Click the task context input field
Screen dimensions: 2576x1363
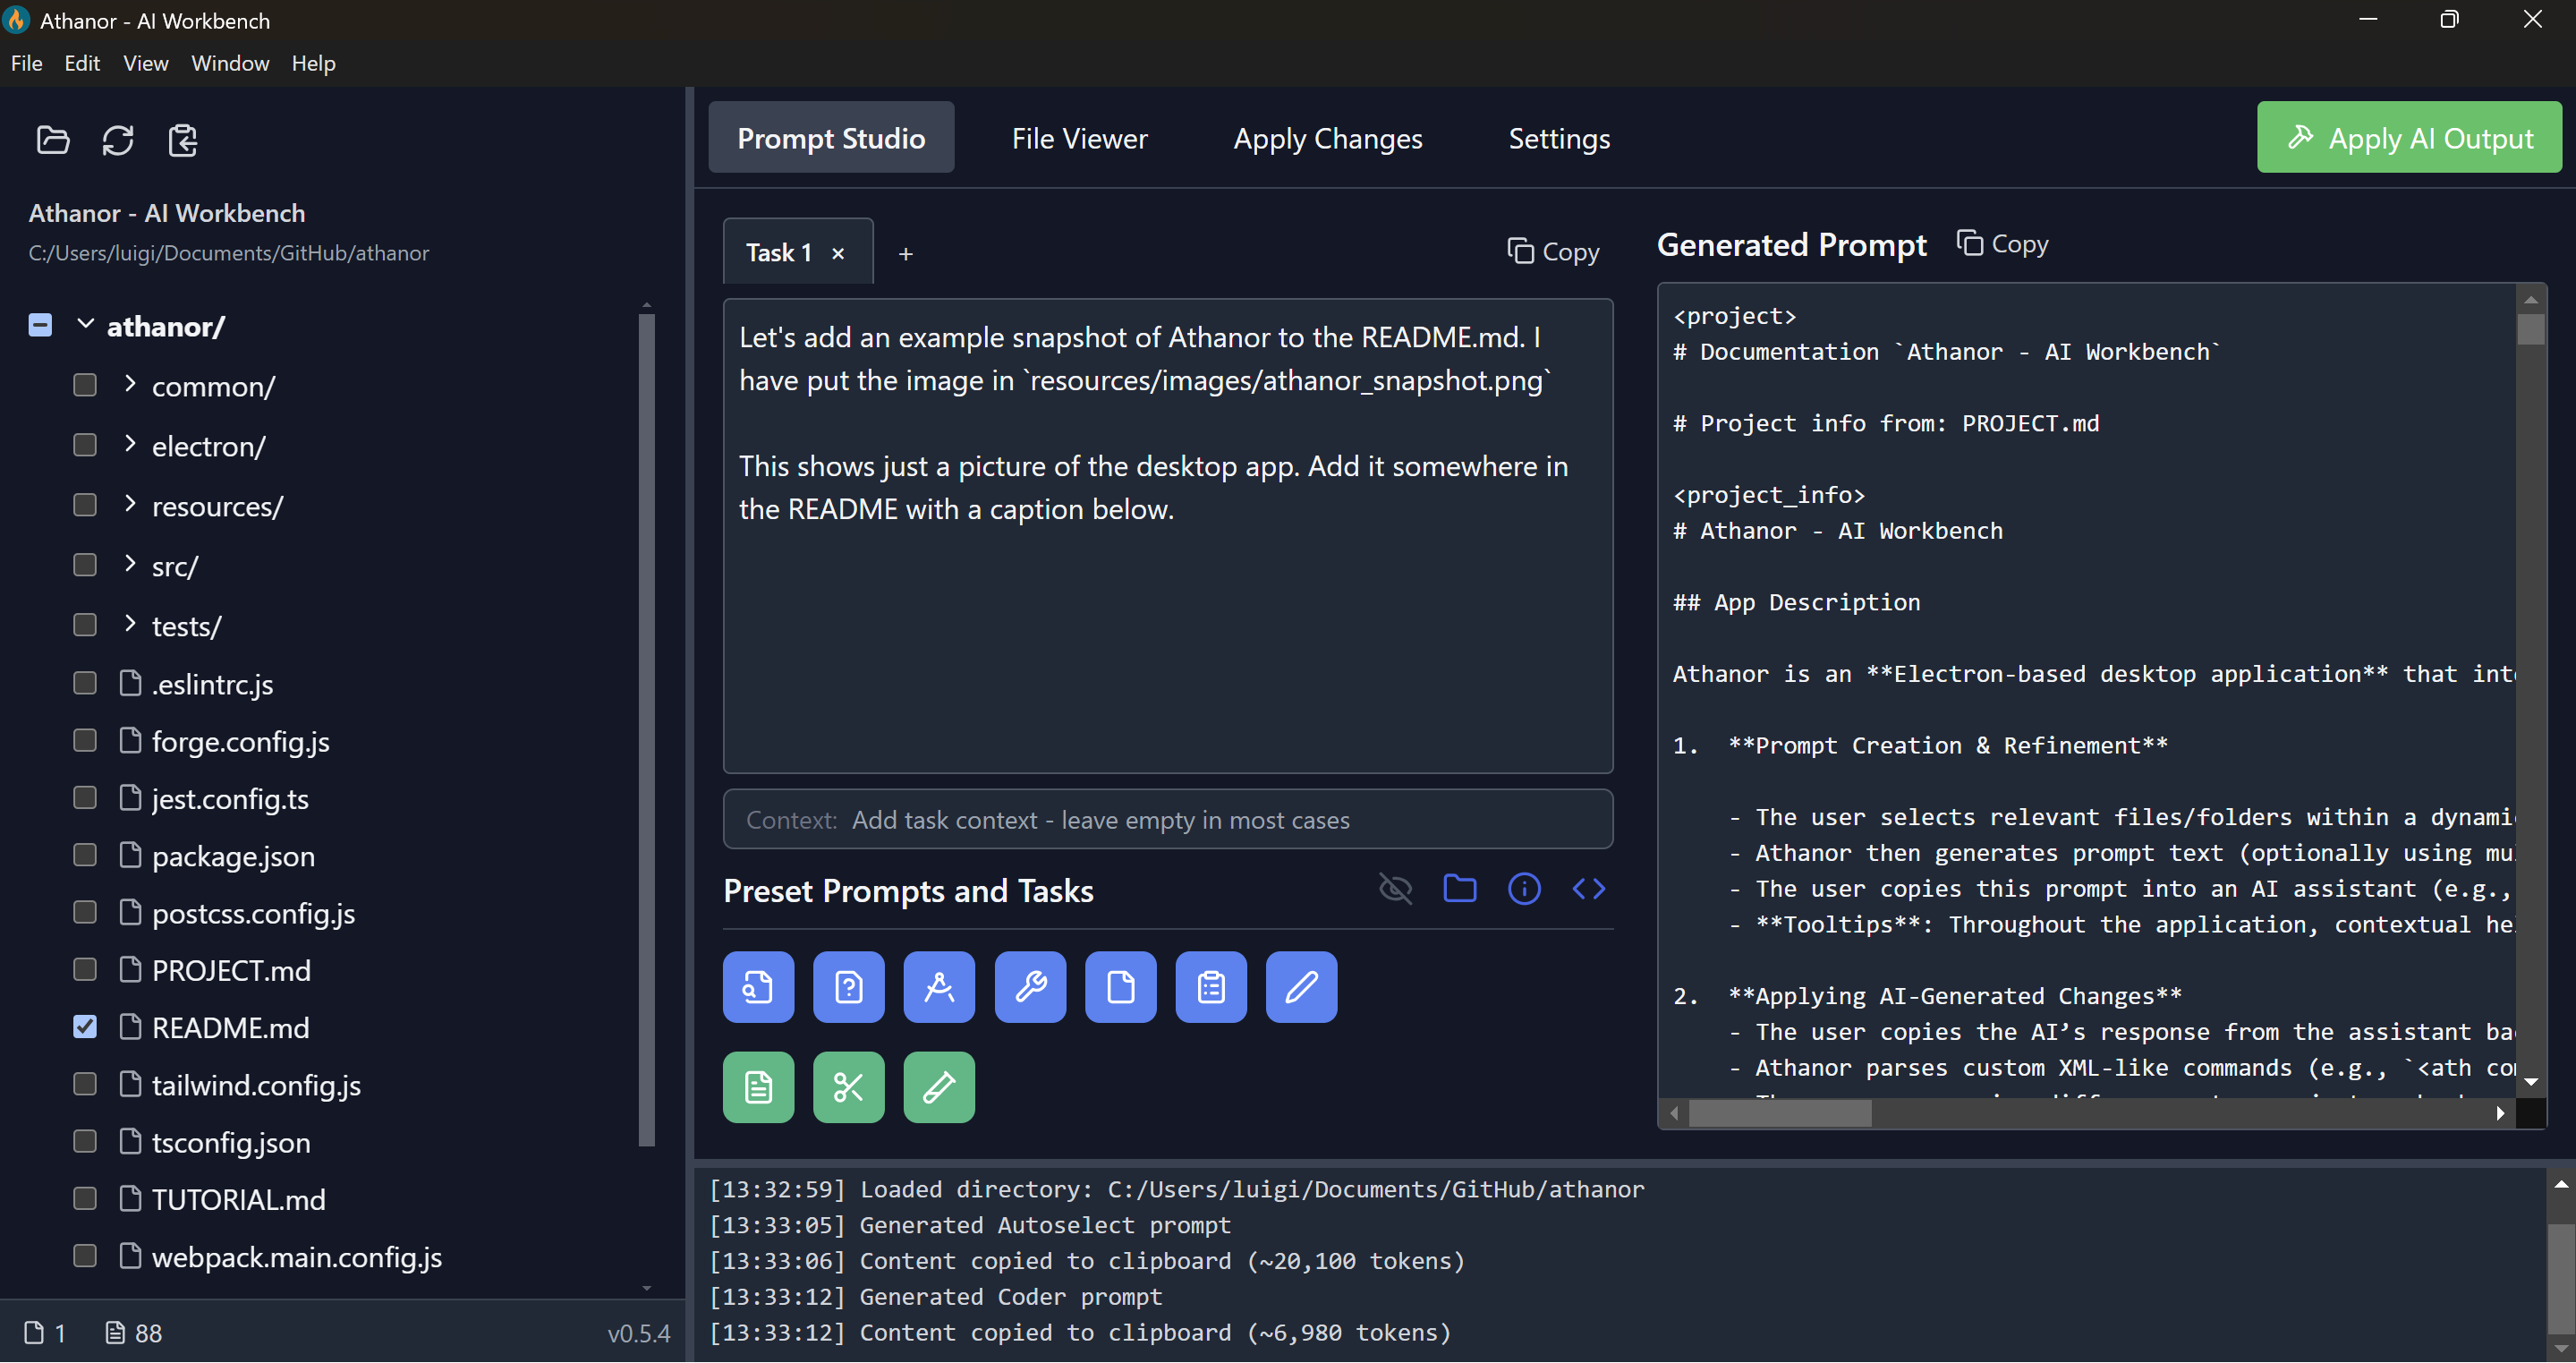point(1168,820)
